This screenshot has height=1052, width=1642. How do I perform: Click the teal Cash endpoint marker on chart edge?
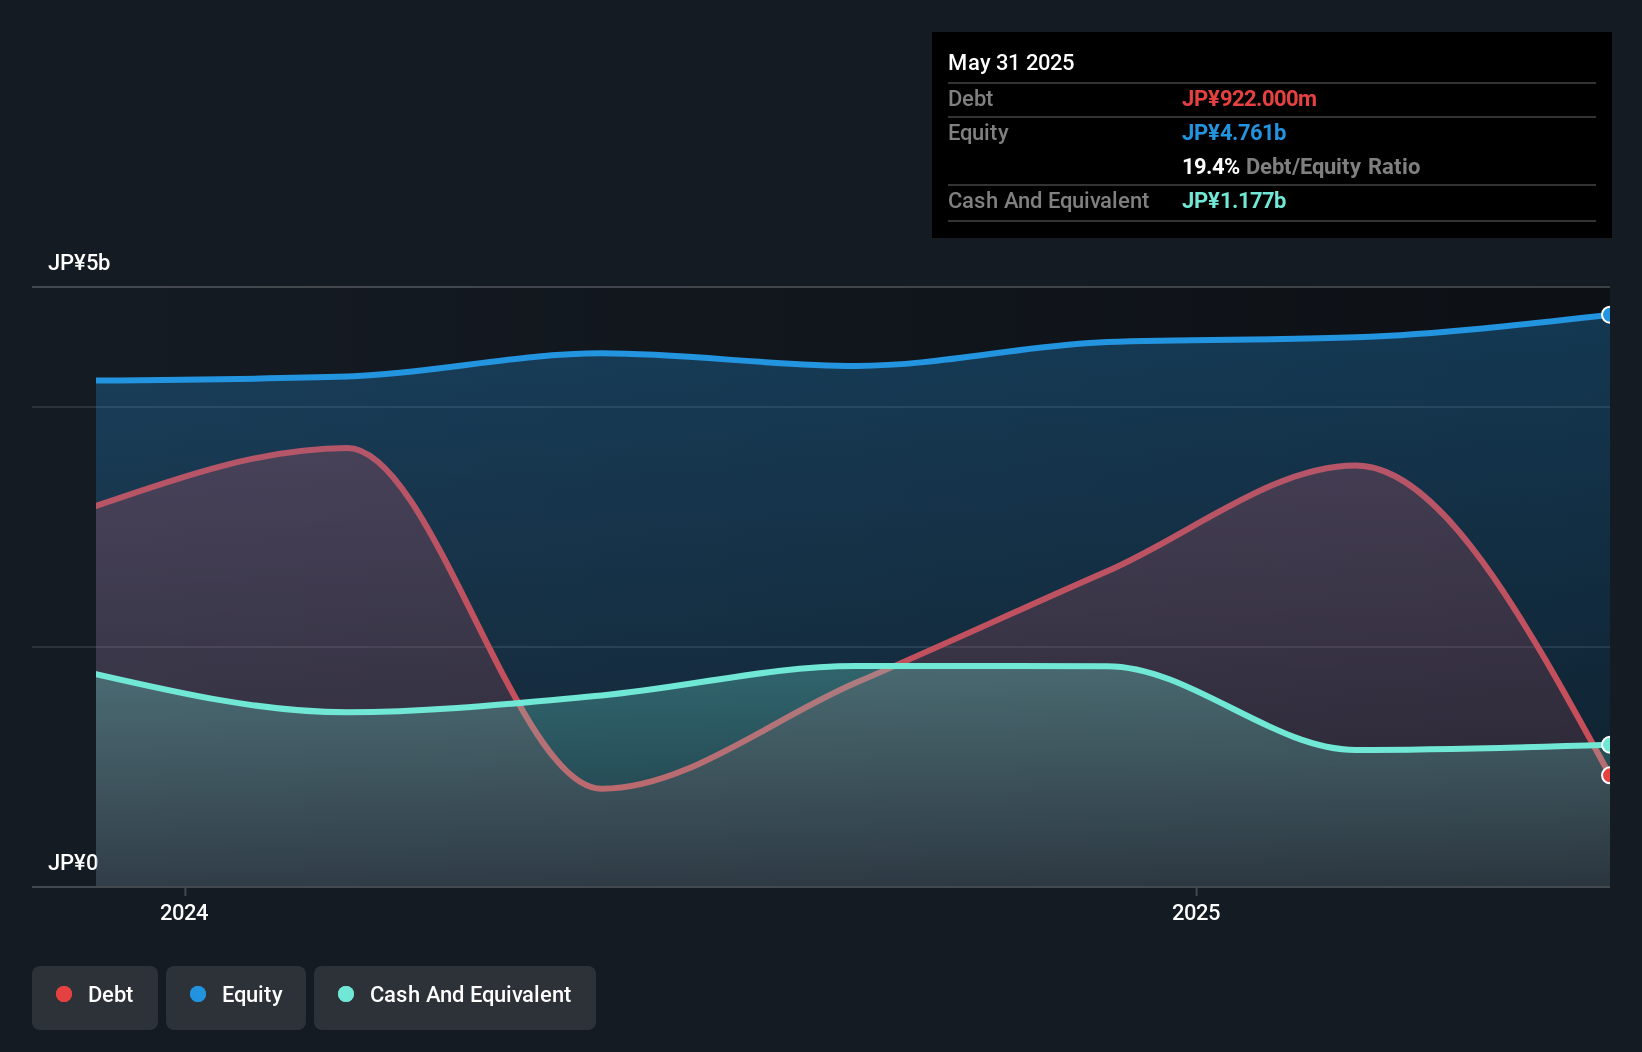click(x=1607, y=745)
